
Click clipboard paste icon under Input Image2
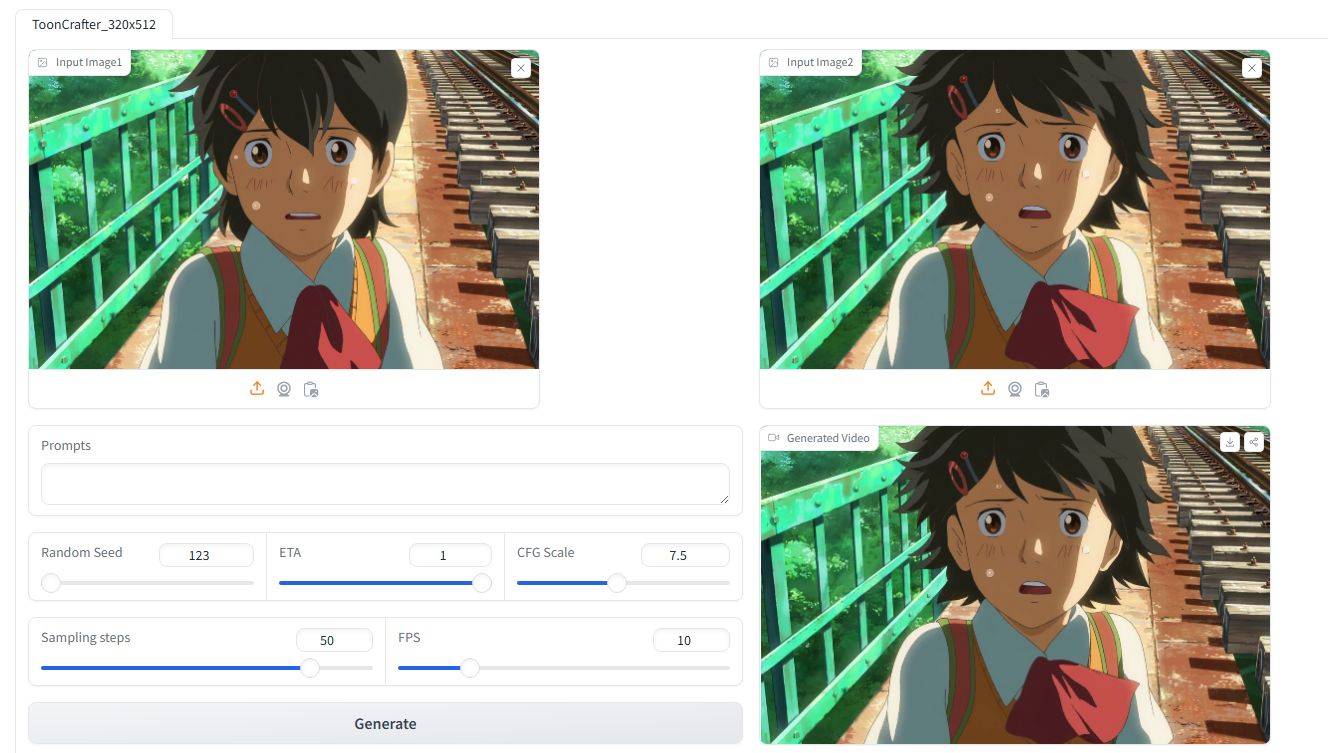click(1042, 389)
